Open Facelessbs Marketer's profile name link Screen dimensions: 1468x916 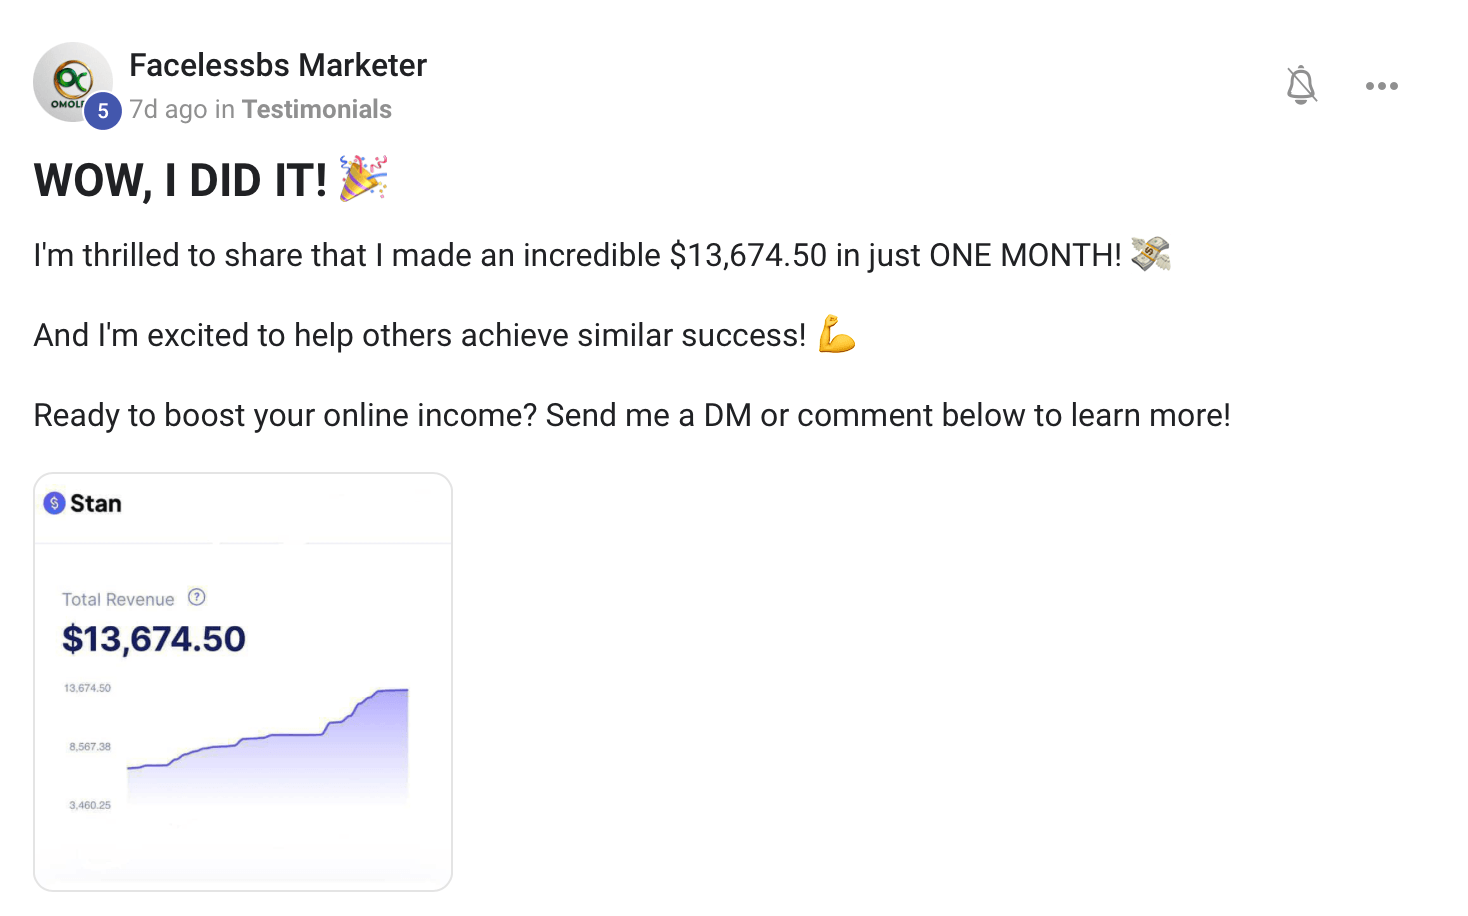[278, 65]
